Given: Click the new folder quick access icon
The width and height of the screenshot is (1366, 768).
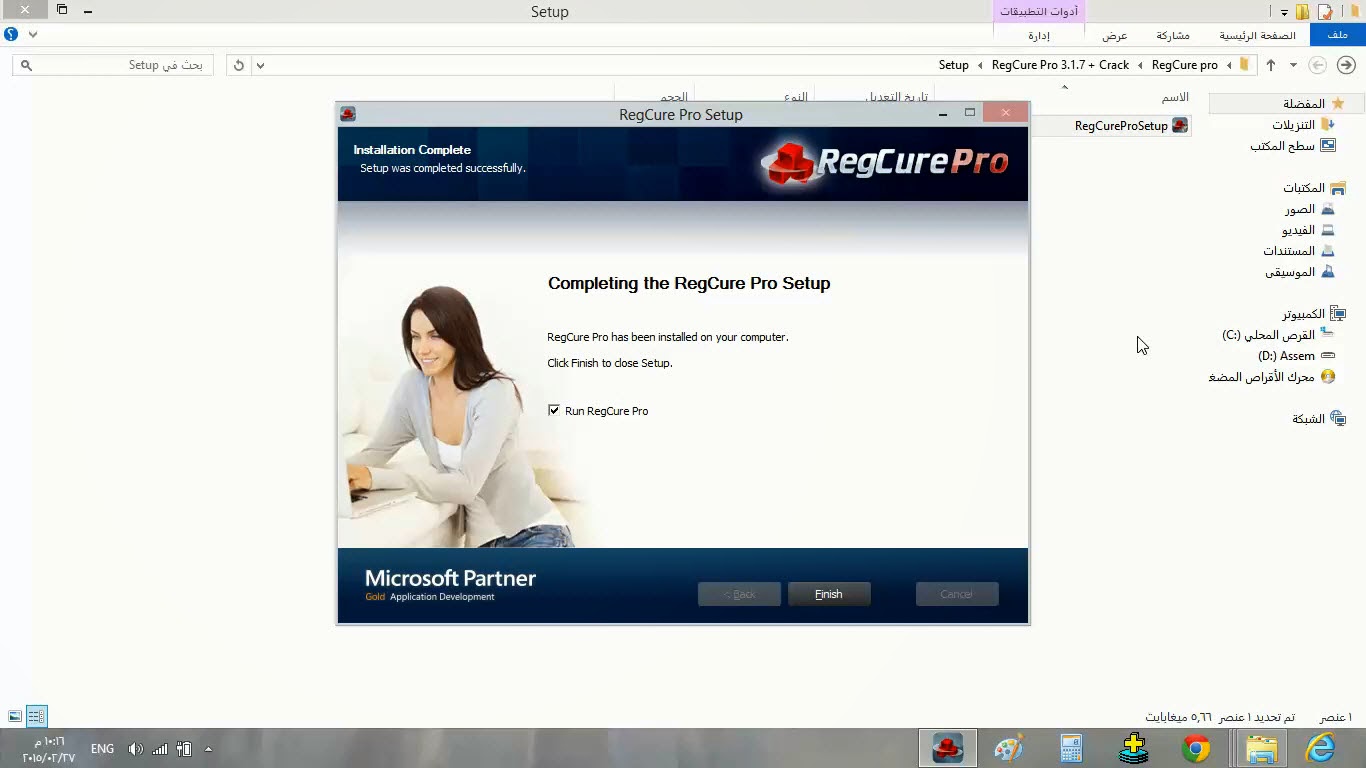Looking at the screenshot, I should pos(1303,12).
